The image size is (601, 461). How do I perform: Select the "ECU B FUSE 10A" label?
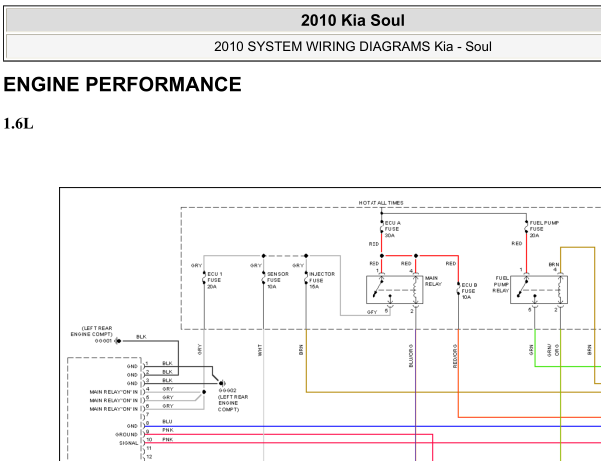(x=469, y=291)
